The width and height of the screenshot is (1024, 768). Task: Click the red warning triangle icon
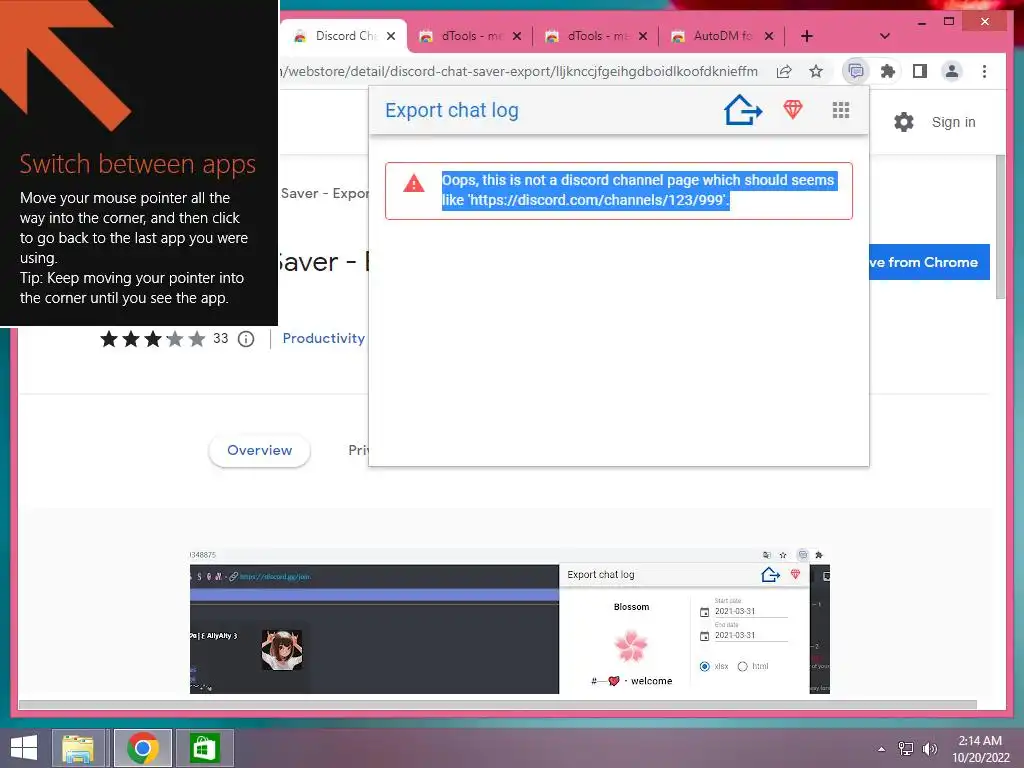pos(413,184)
